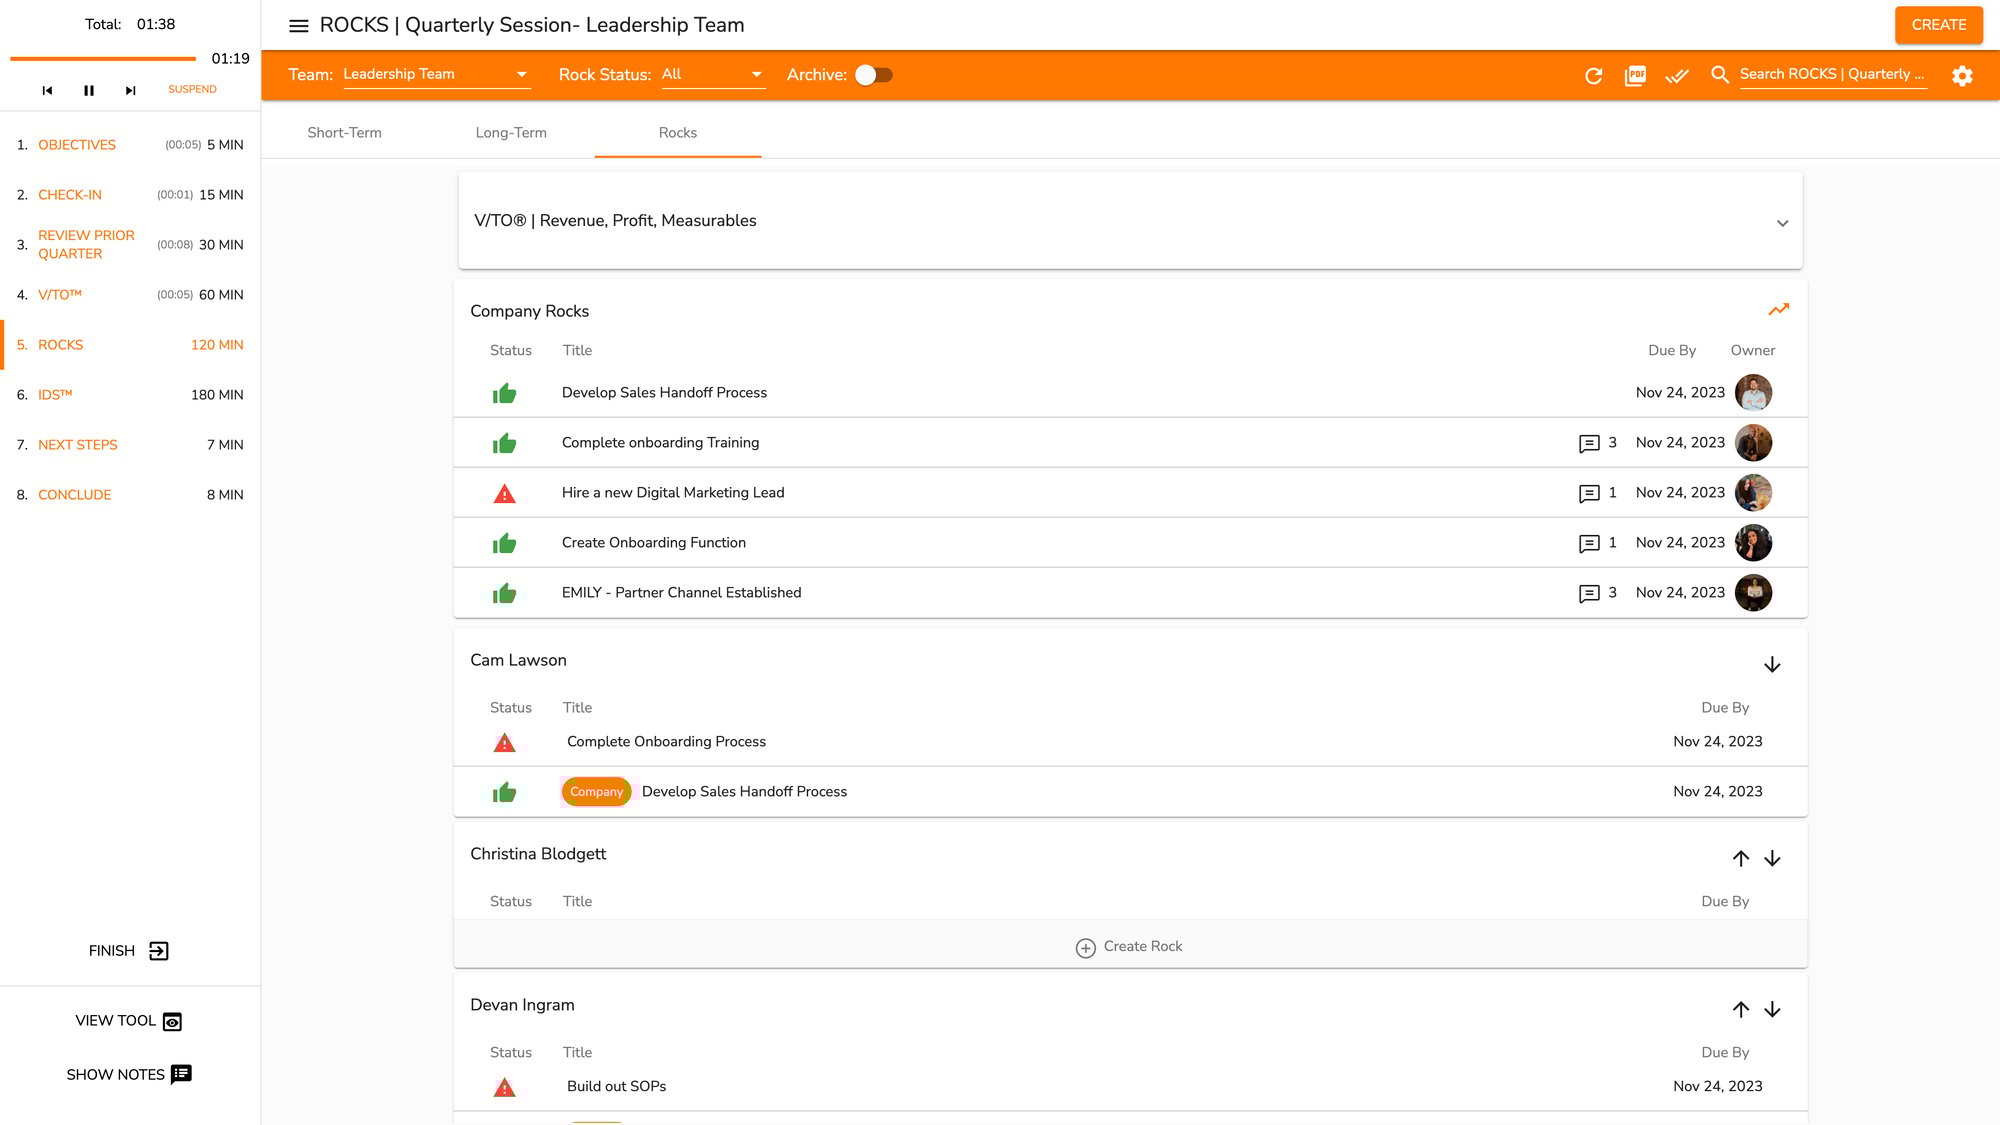Click the double checkmark icon
This screenshot has height=1125, width=2000.
1677,76
